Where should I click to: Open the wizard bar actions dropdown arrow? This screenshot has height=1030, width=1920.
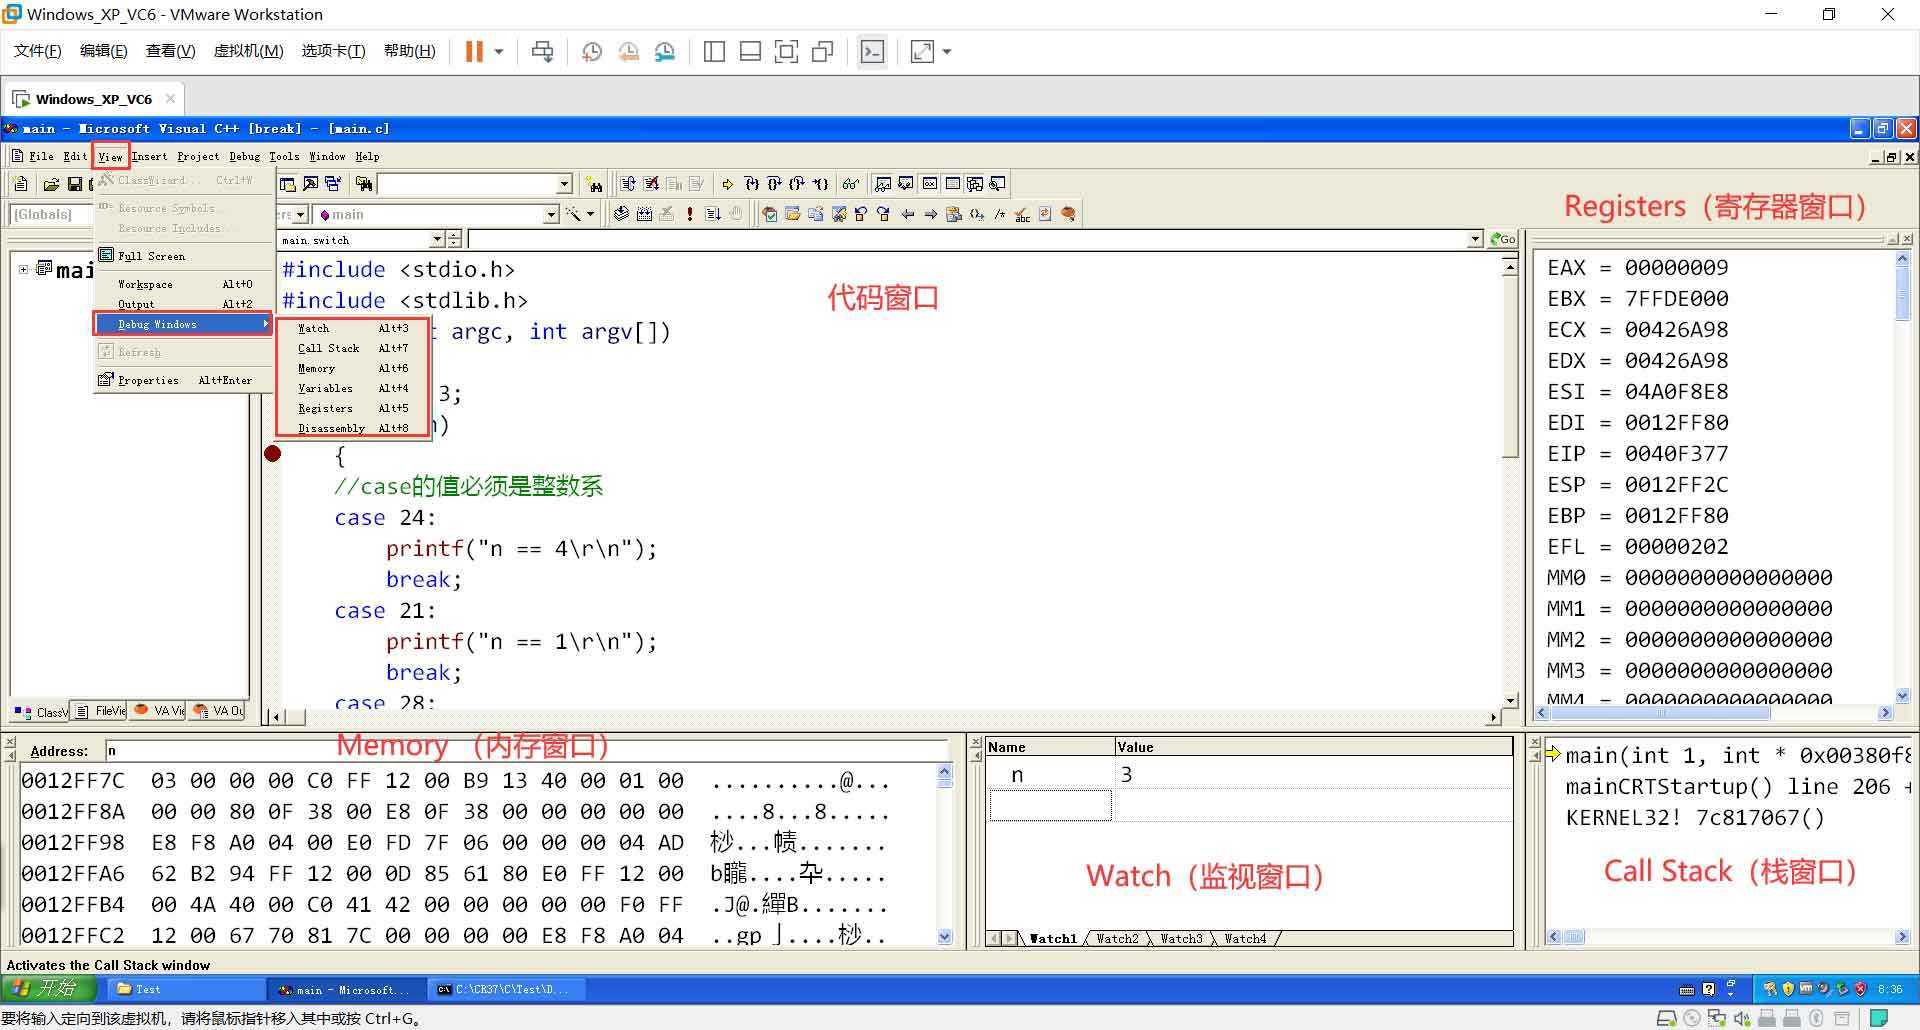tap(590, 214)
